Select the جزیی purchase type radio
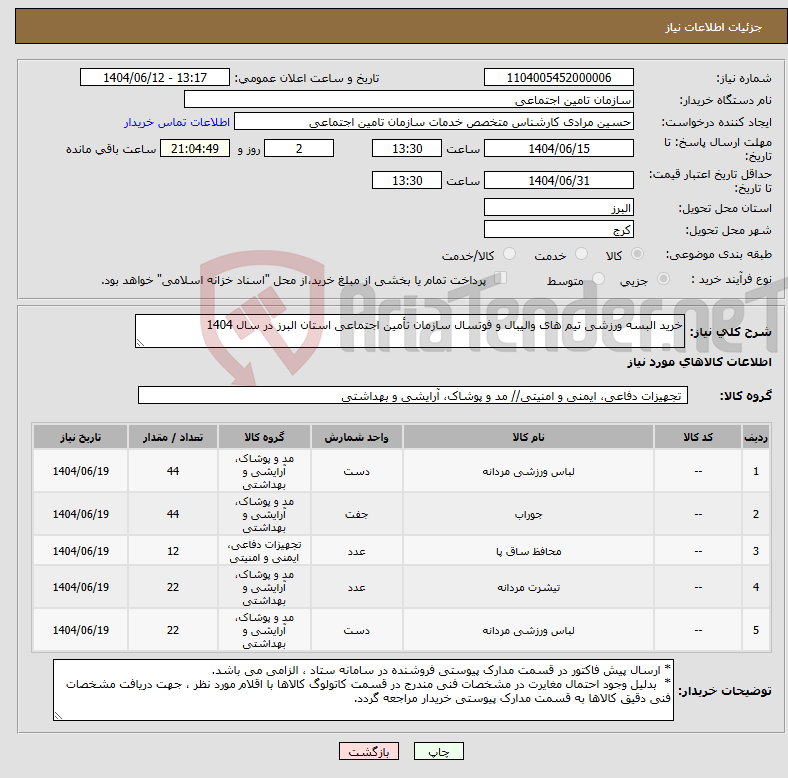The image size is (788, 778). (x=663, y=279)
